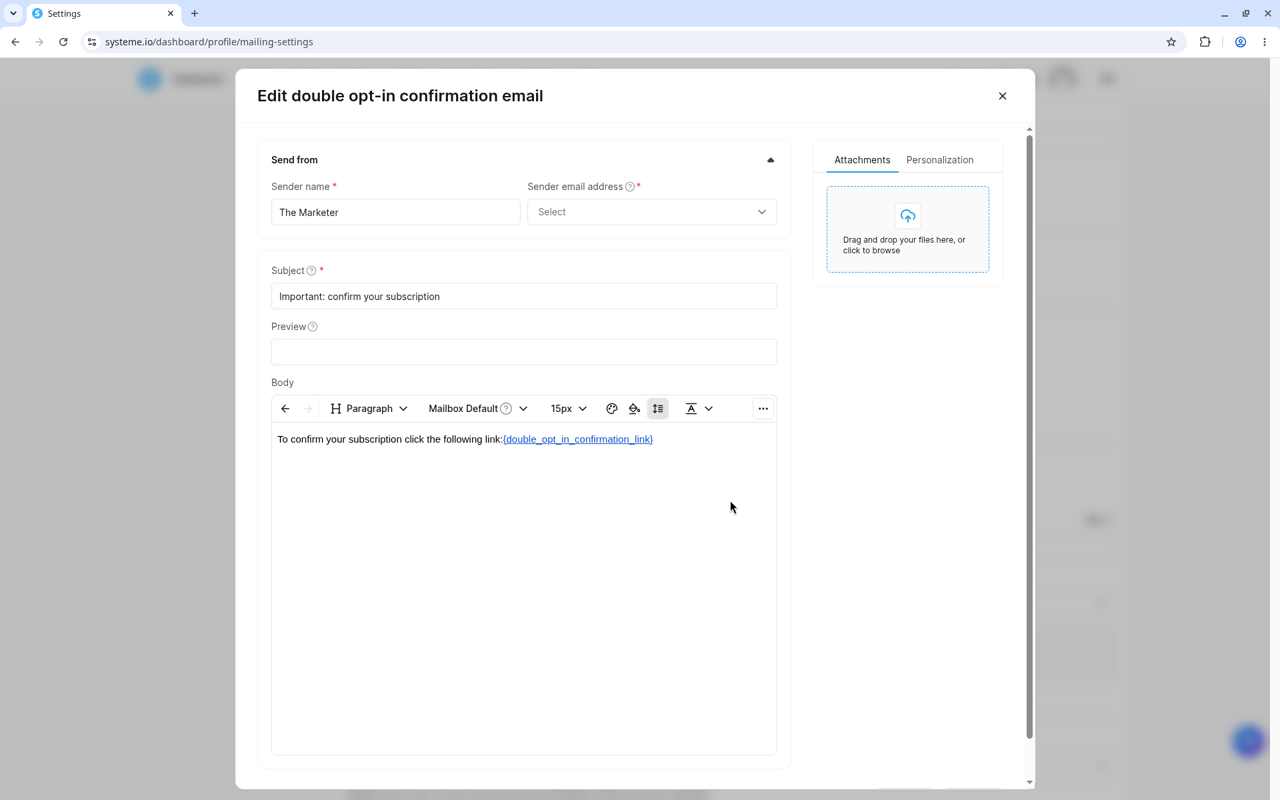This screenshot has width=1280, height=800.
Task: Collapse the Send from section
Action: point(770,160)
